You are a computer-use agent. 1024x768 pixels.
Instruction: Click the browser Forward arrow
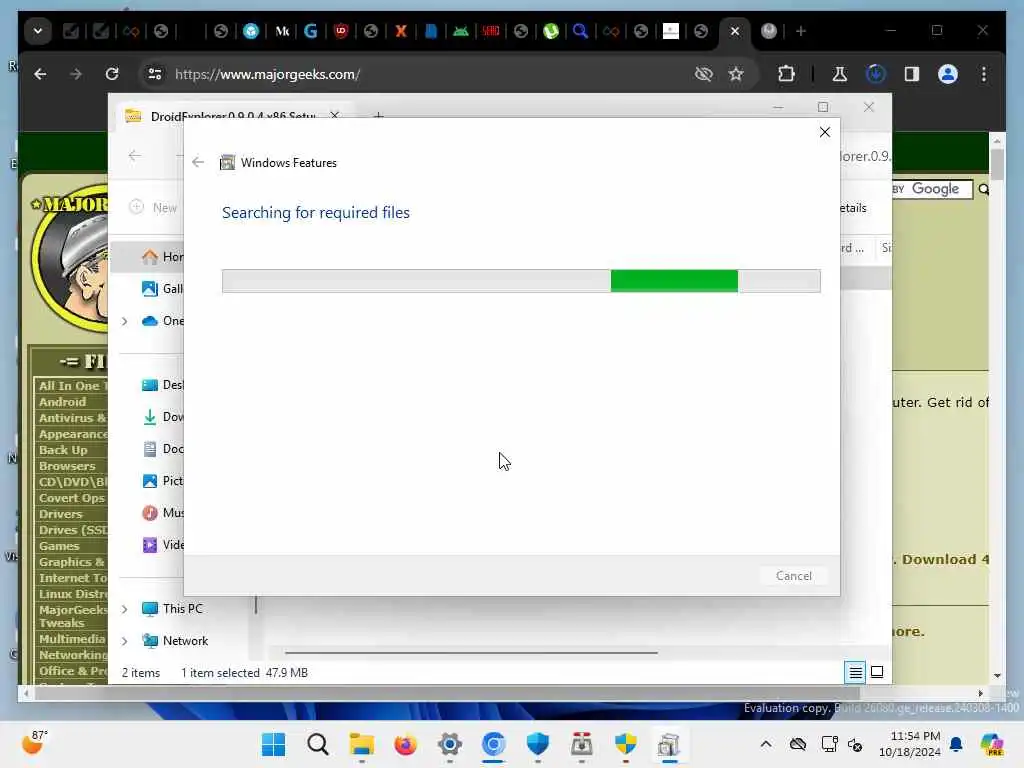click(76, 74)
